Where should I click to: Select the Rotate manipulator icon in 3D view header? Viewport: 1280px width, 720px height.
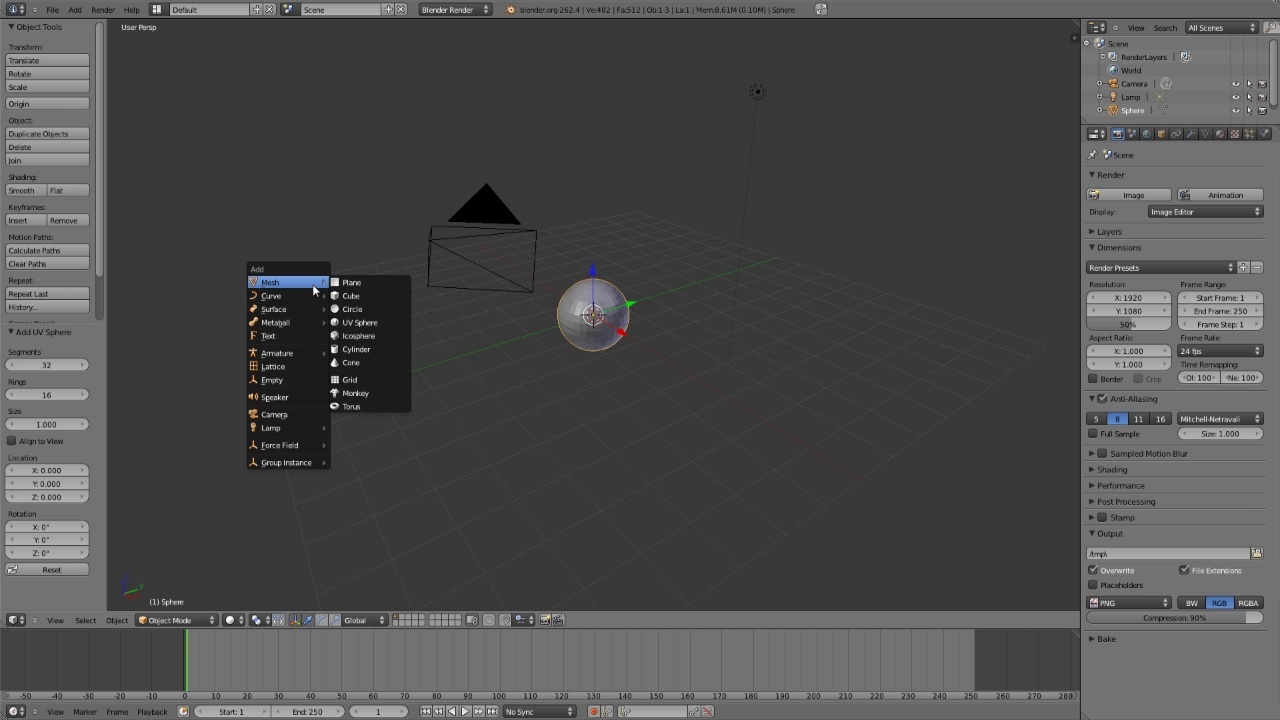321,619
